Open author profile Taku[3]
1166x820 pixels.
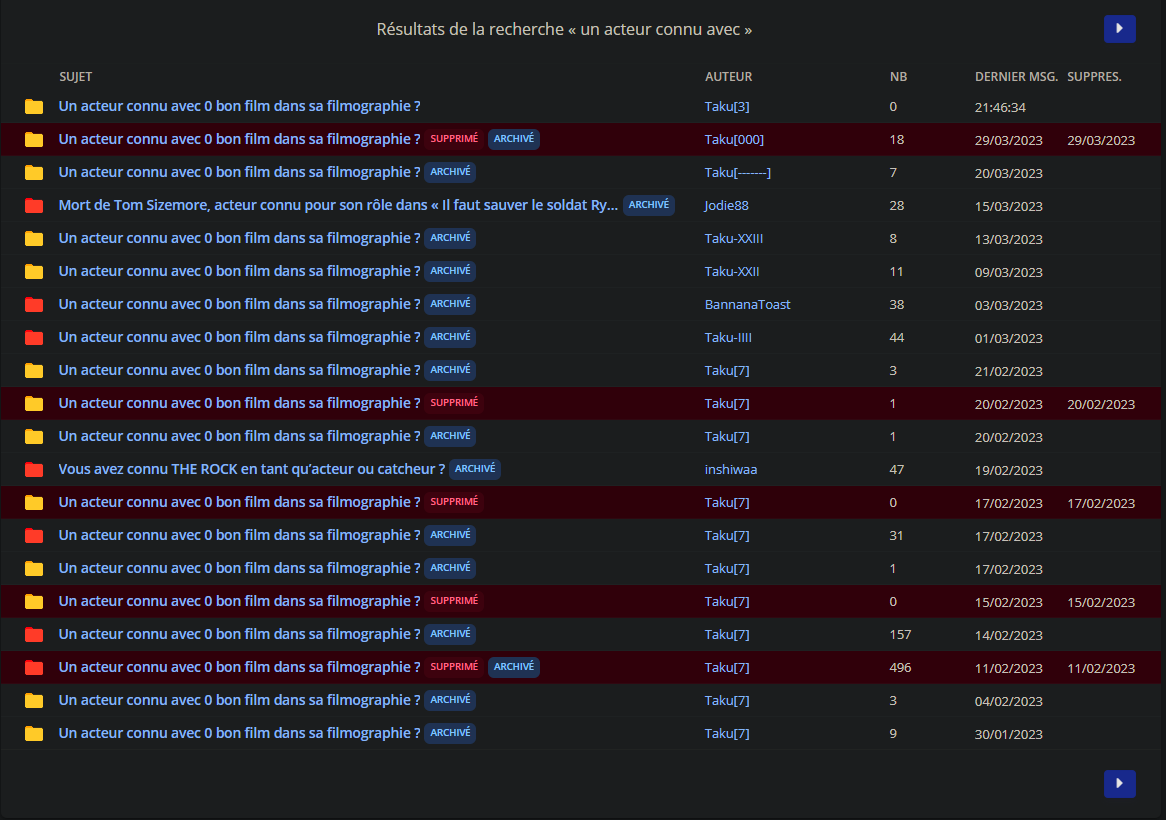pos(727,106)
